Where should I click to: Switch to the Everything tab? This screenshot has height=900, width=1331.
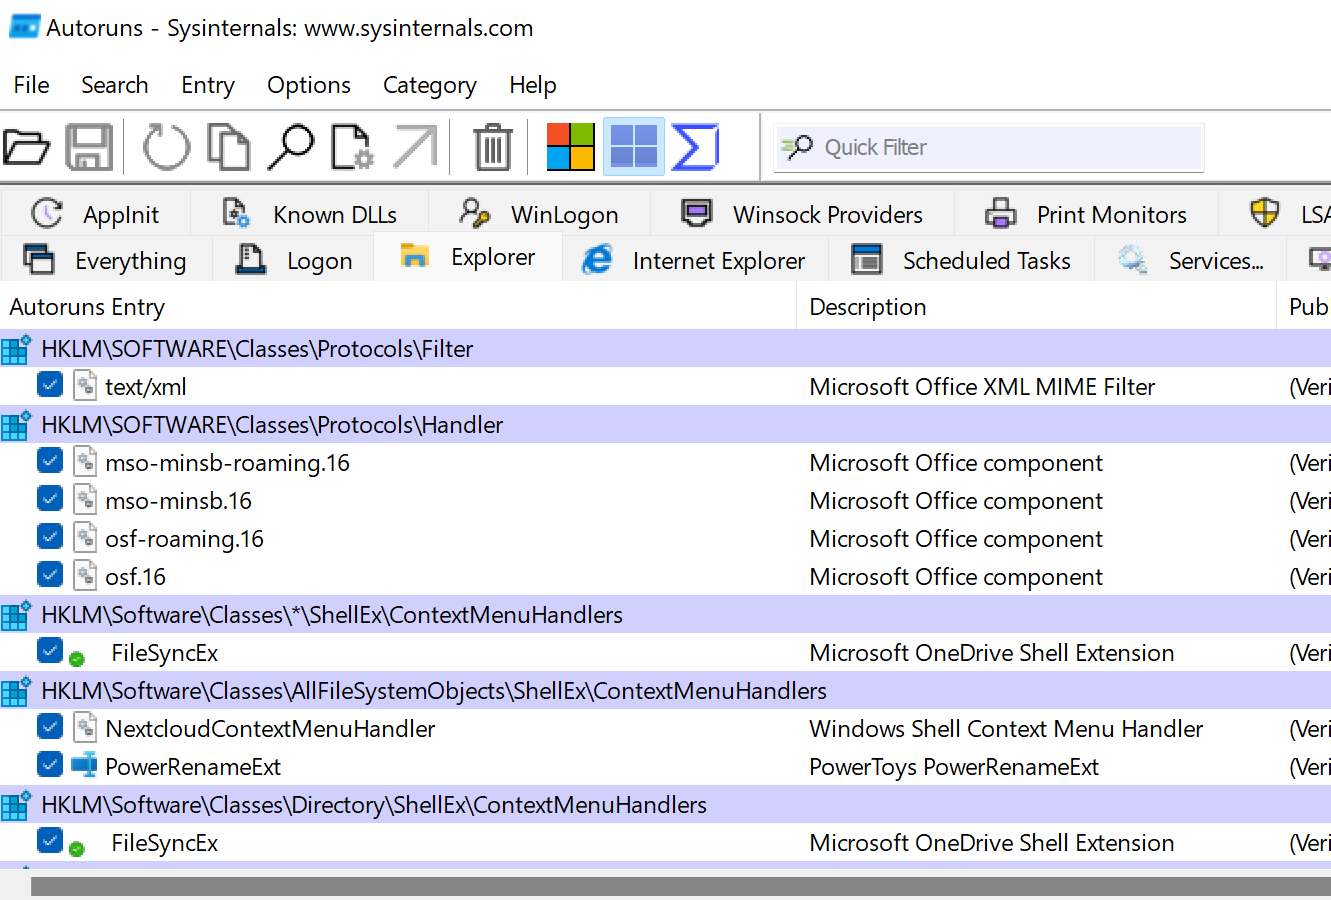pyautogui.click(x=106, y=260)
